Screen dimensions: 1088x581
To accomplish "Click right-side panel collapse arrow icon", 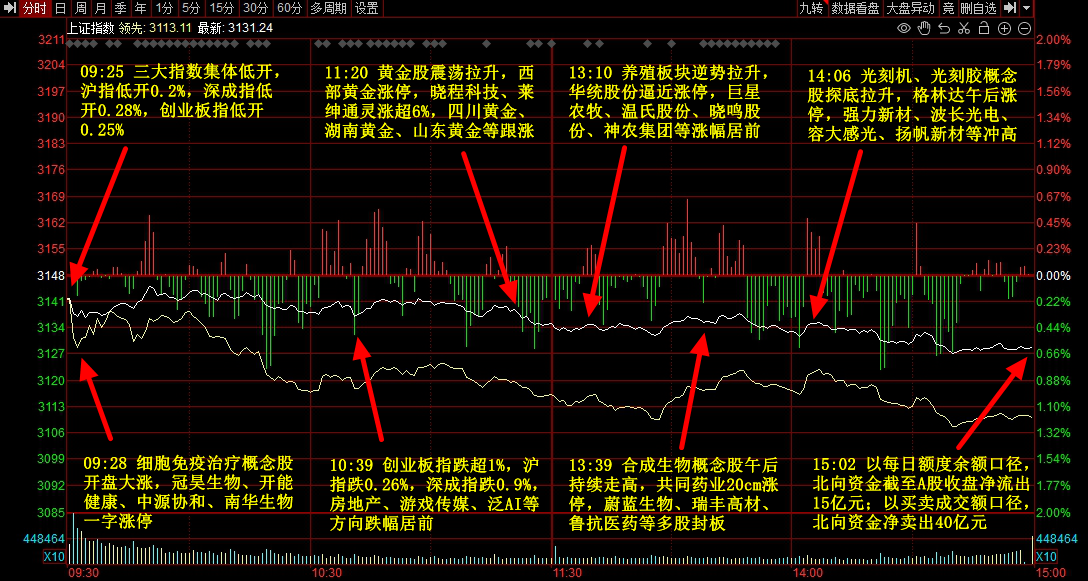I will pyautogui.click(x=1009, y=8).
